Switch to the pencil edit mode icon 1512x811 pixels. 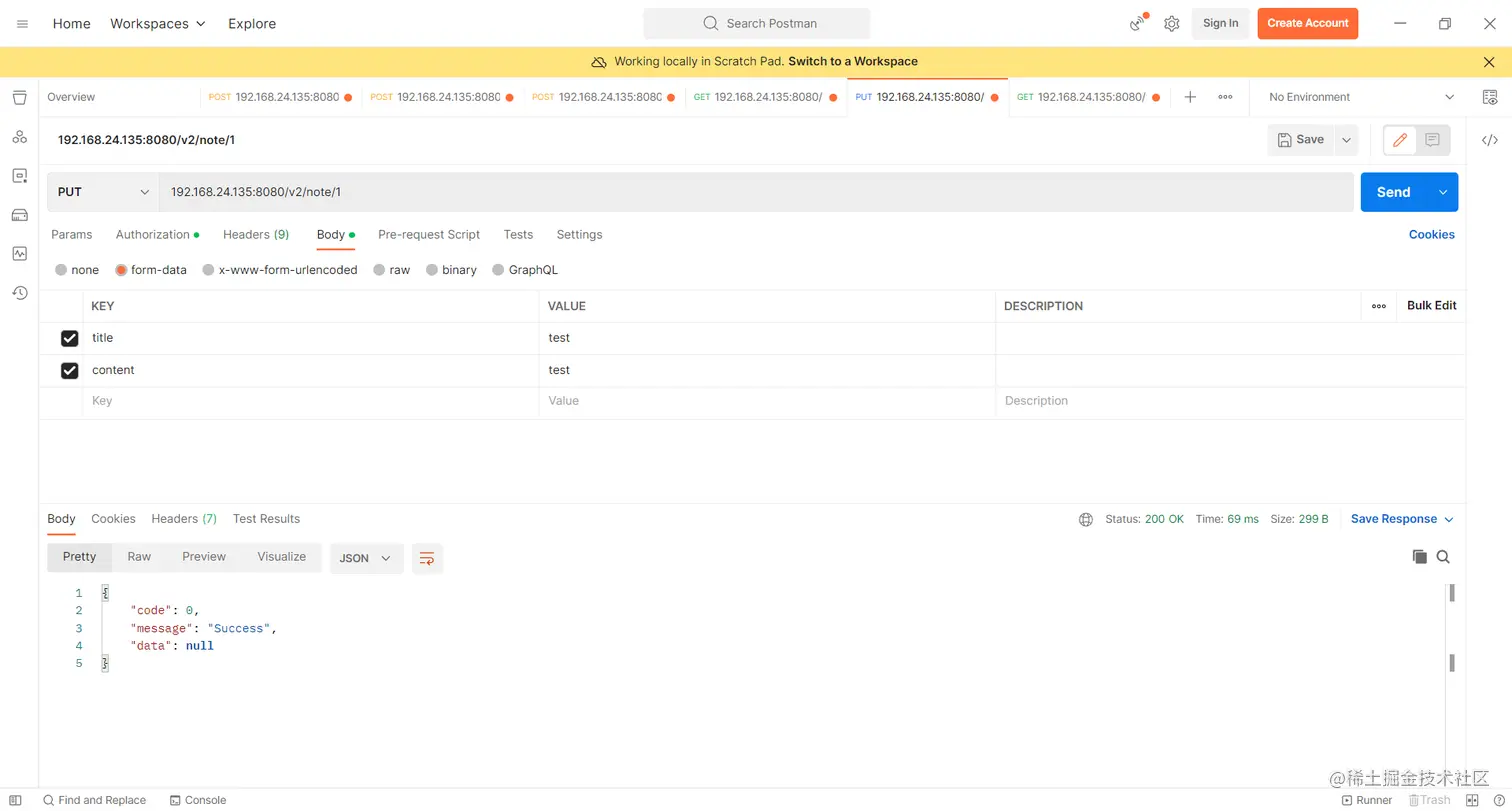click(1400, 140)
